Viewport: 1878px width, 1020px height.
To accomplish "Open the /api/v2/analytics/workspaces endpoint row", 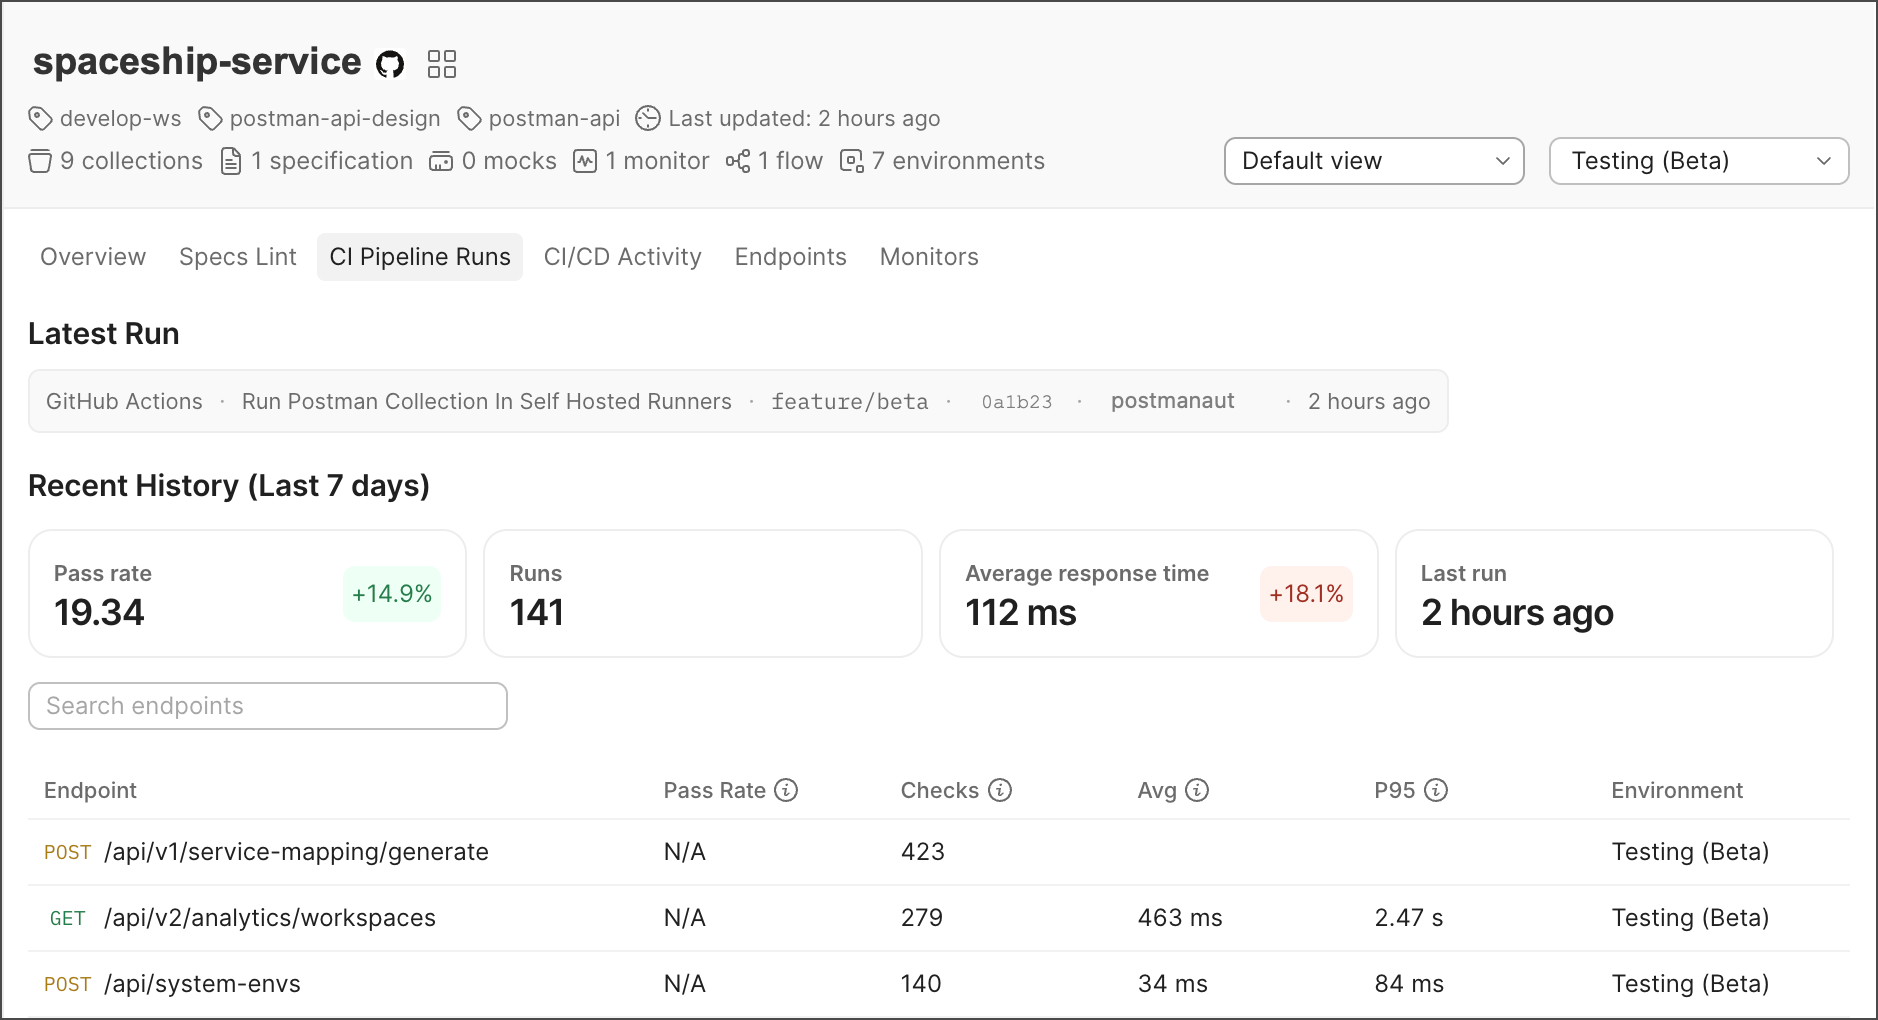I will click(269, 917).
